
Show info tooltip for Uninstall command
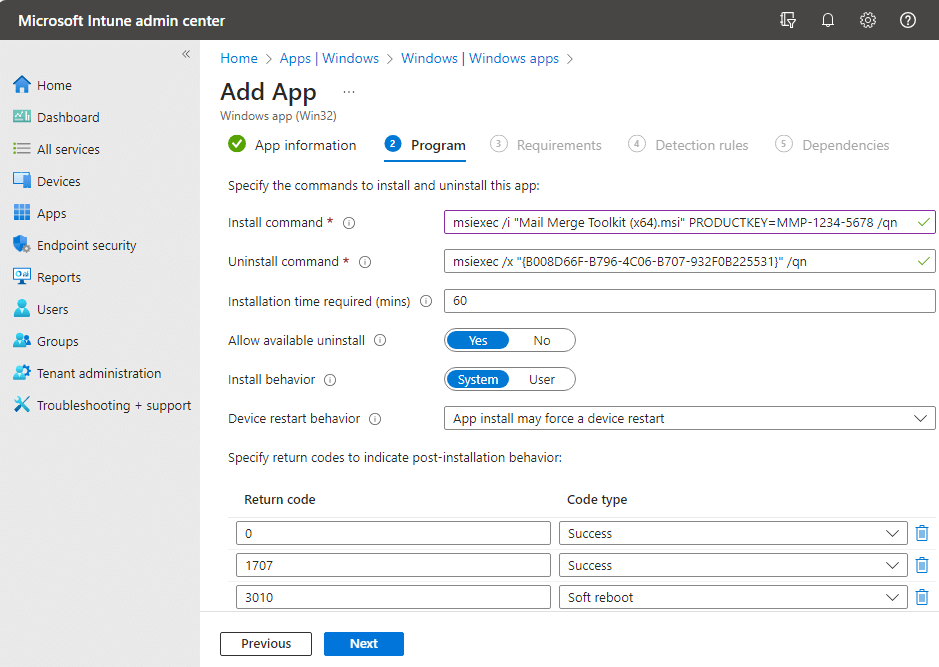click(x=365, y=262)
